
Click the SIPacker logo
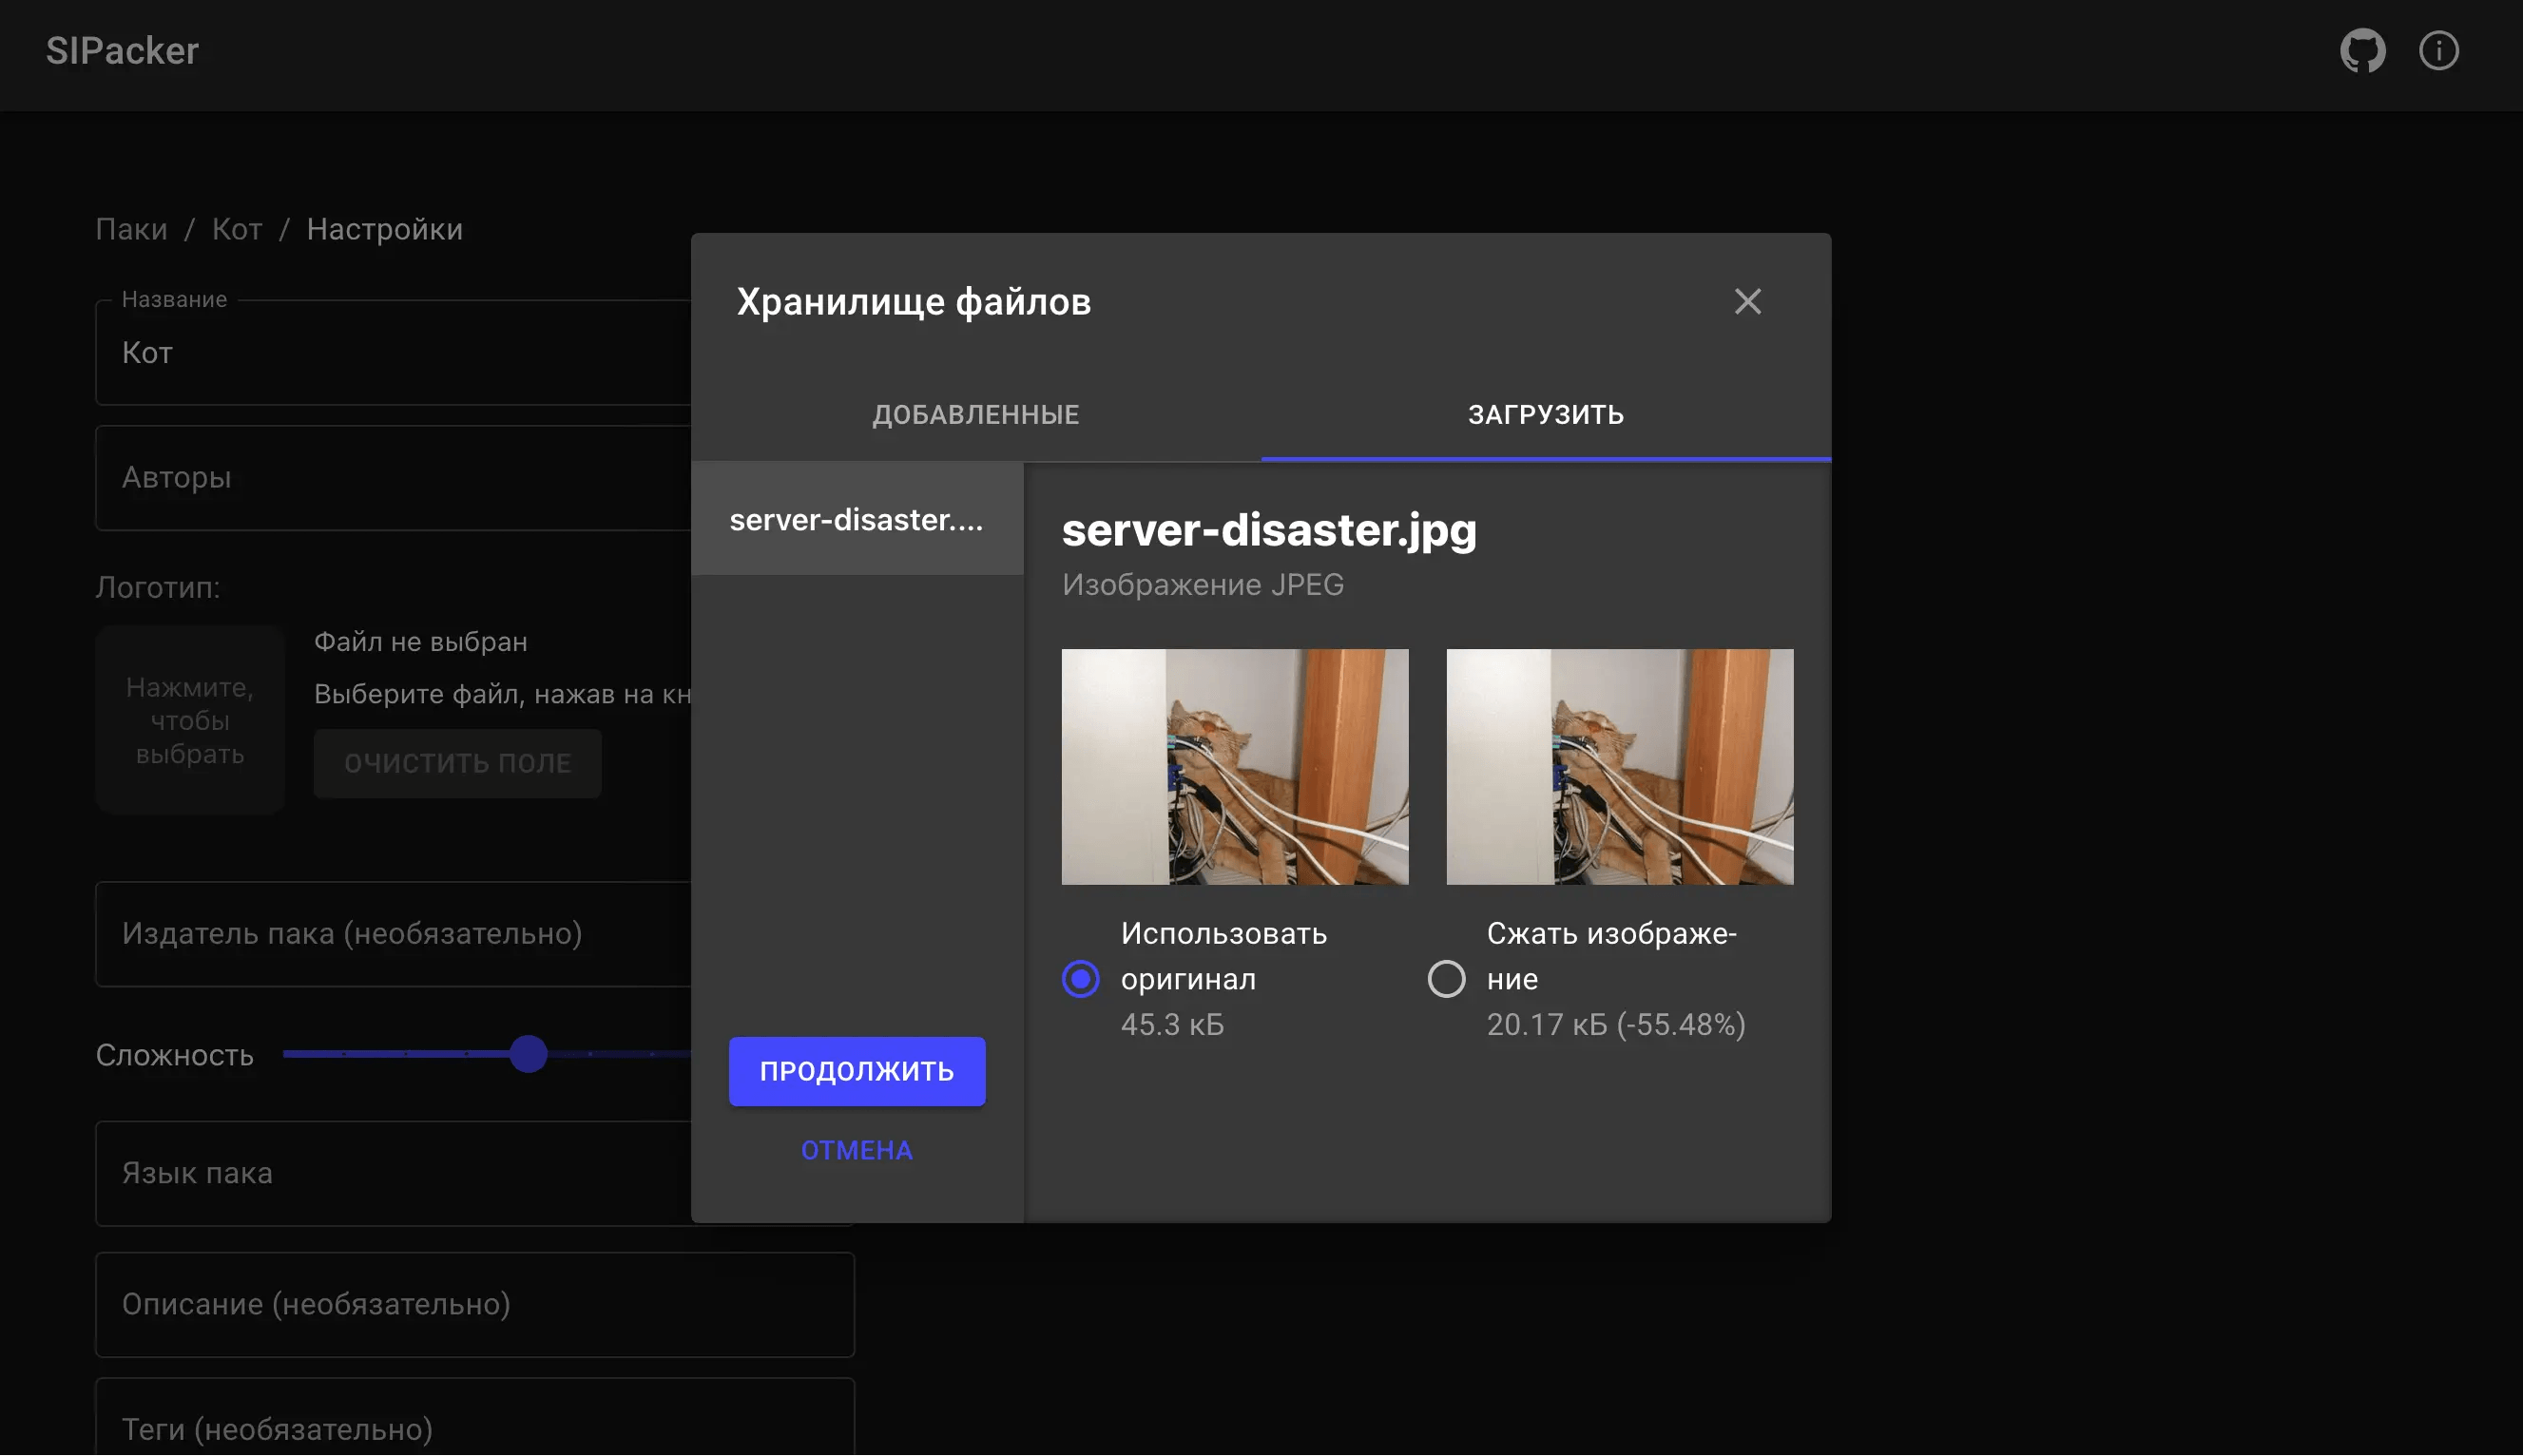tap(122, 50)
